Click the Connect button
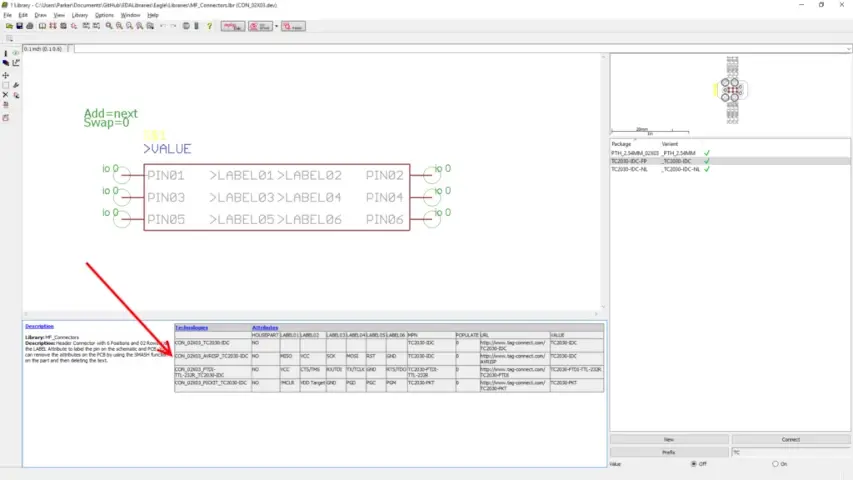The image size is (853, 480). point(790,439)
